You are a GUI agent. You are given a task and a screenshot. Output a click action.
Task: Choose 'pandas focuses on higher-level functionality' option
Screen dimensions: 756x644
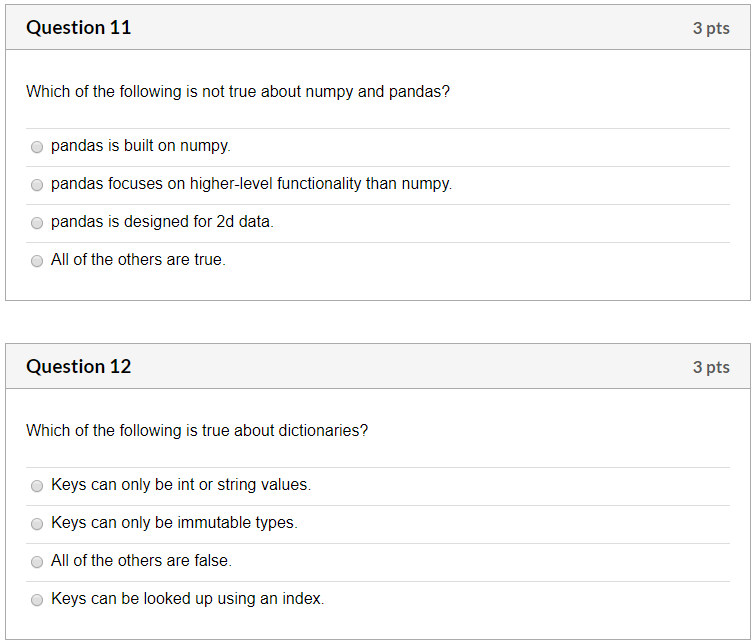[x=37, y=185]
